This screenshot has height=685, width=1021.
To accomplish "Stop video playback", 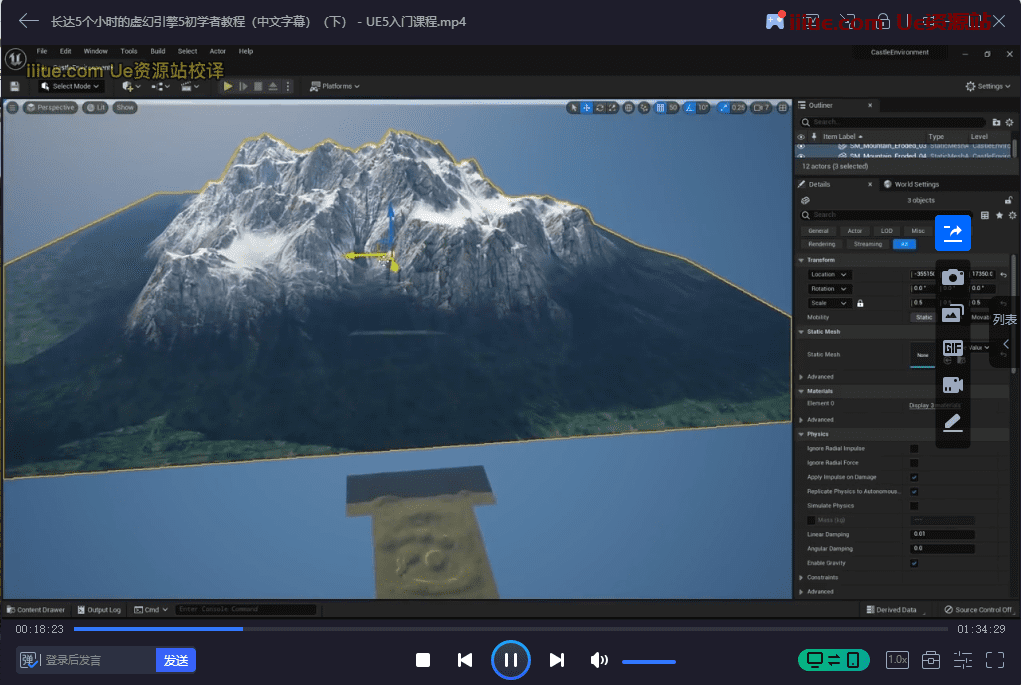I will pyautogui.click(x=423, y=660).
